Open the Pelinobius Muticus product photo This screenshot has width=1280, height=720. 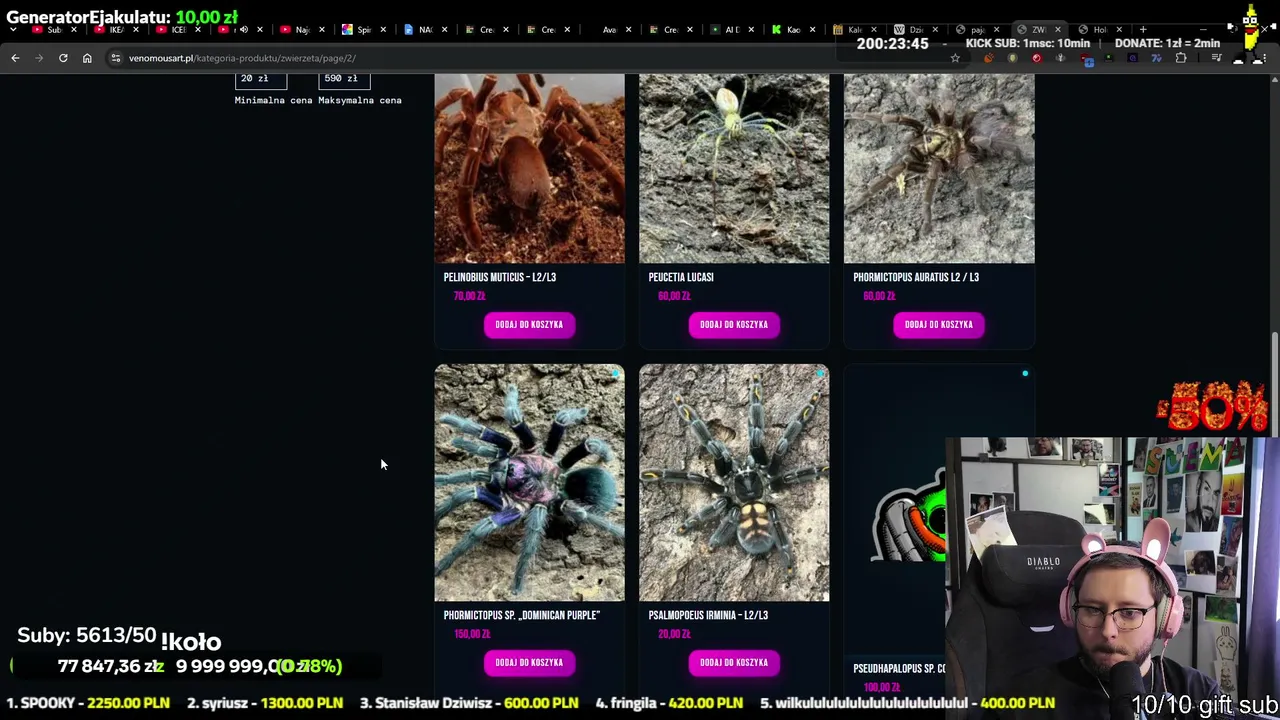pyautogui.click(x=529, y=168)
